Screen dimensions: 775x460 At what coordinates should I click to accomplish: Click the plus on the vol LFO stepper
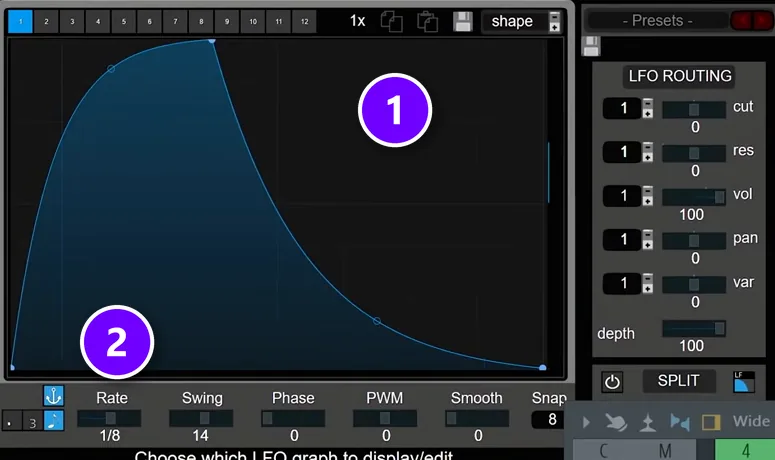647,201
